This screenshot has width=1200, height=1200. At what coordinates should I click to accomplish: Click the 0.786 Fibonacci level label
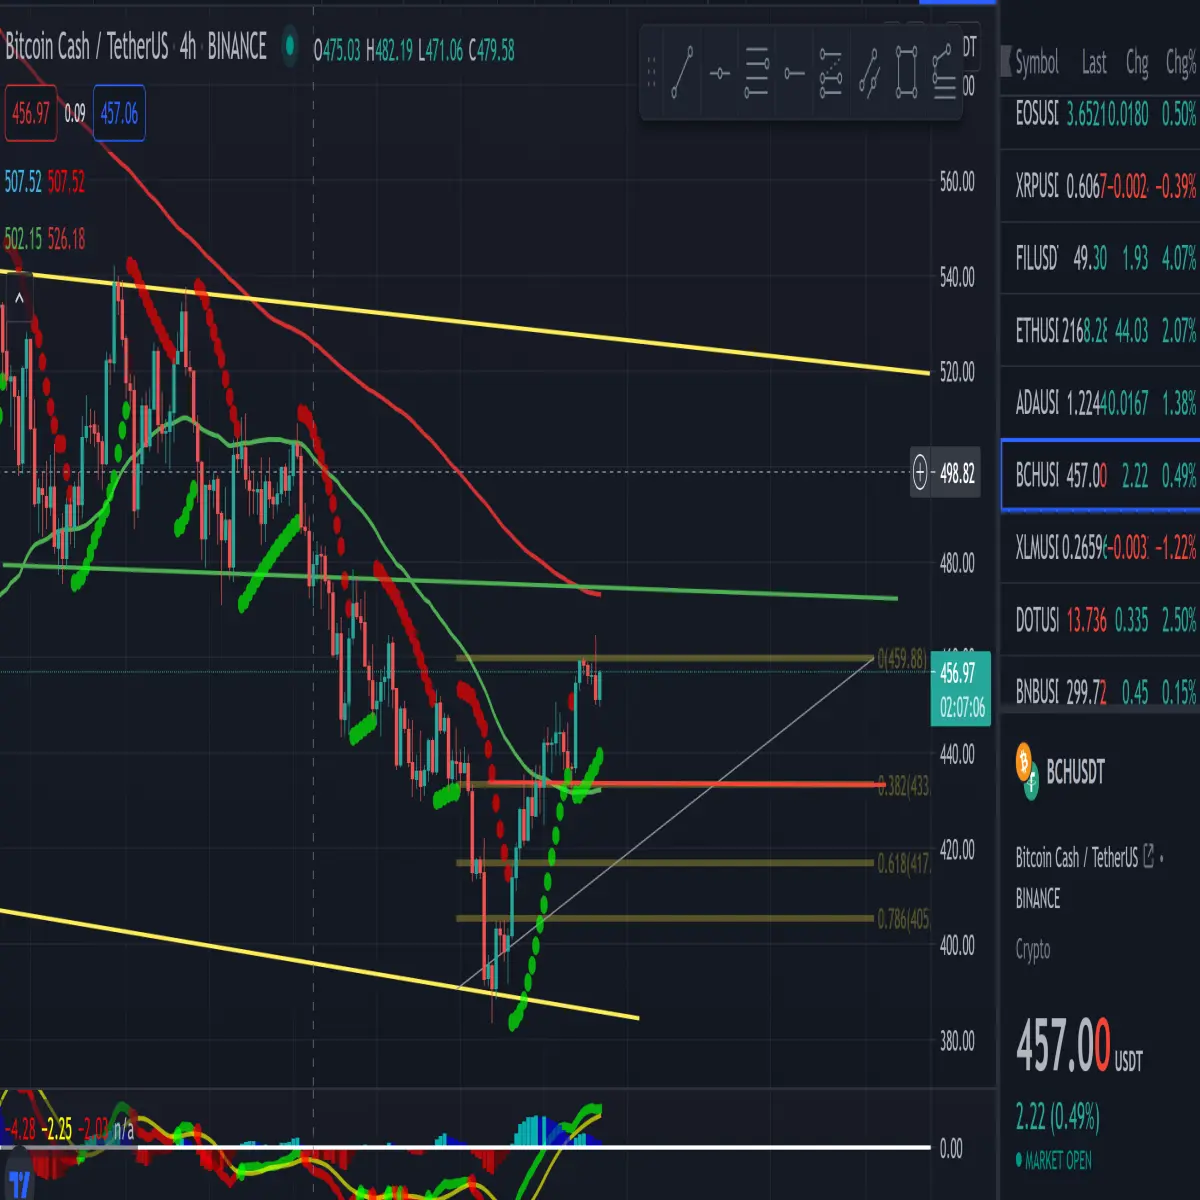point(903,918)
